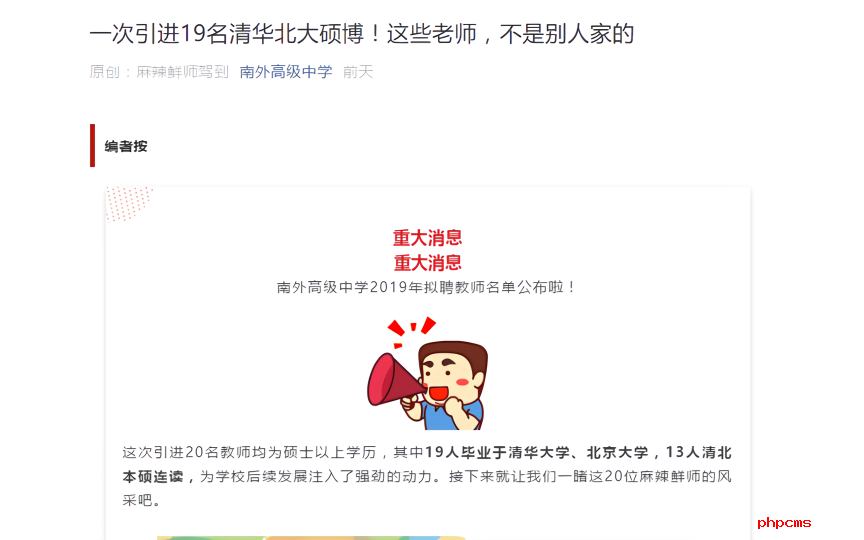Click the 原创 original tag label
Screen dimensions: 864x540
click(x=104, y=72)
